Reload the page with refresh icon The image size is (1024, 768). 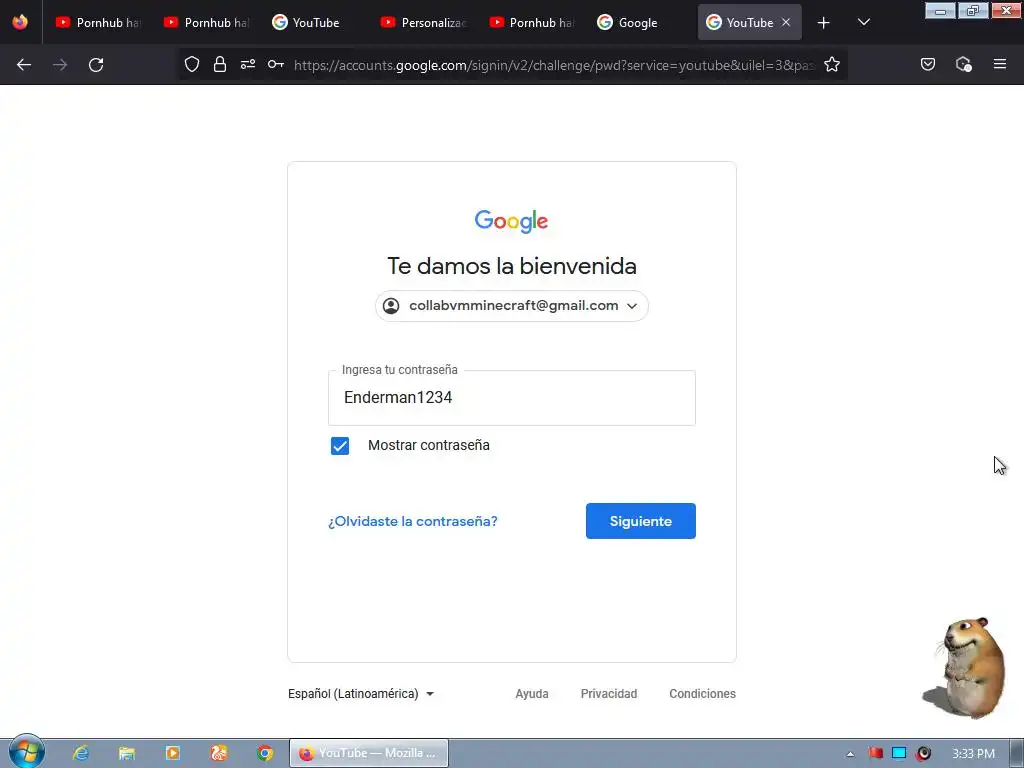(x=96, y=65)
